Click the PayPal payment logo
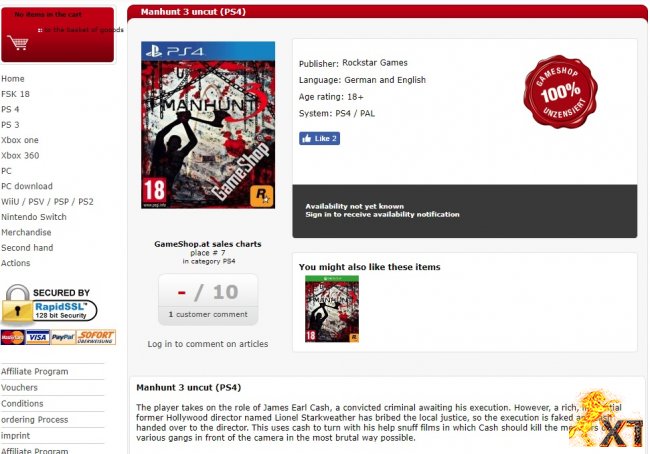650x454 pixels. pyautogui.click(x=63, y=337)
